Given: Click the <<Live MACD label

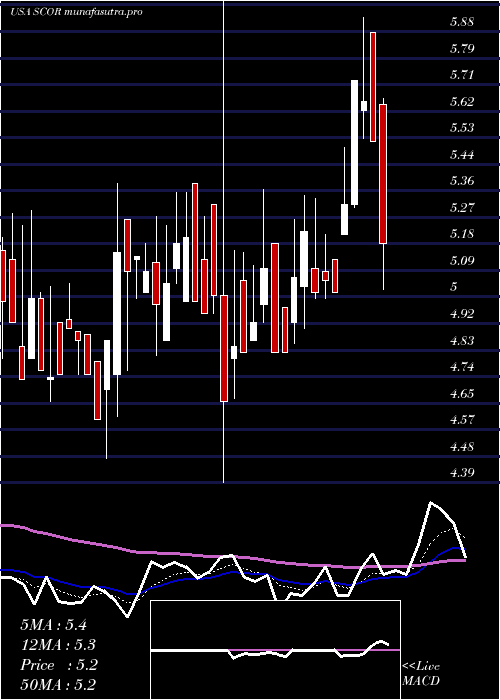Looking at the screenshot, I should [x=421, y=674].
